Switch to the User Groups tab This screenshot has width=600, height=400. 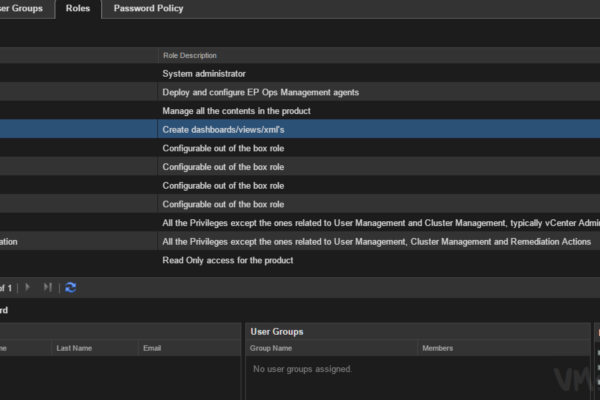[x=22, y=8]
